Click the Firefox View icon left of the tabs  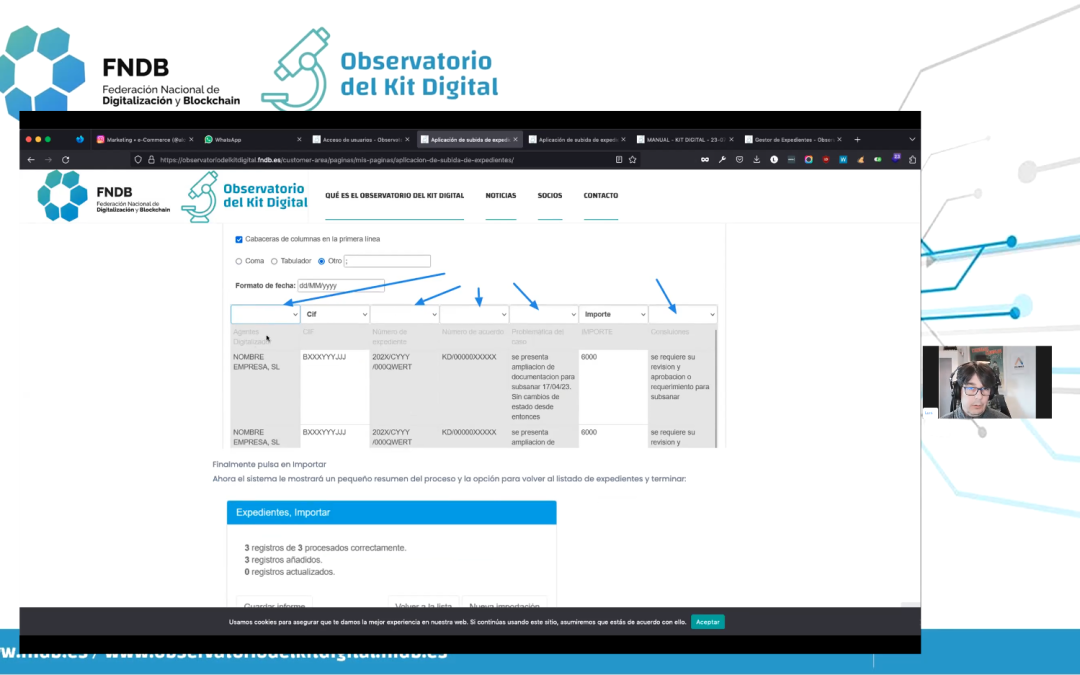80,139
